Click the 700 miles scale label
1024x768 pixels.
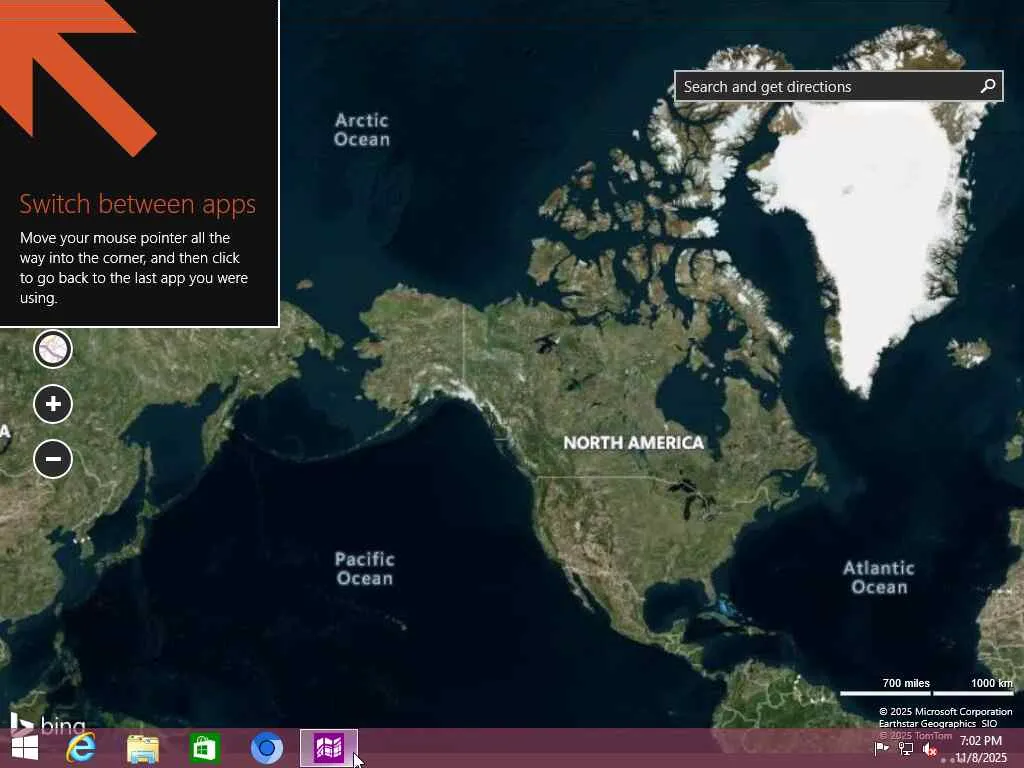(906, 683)
